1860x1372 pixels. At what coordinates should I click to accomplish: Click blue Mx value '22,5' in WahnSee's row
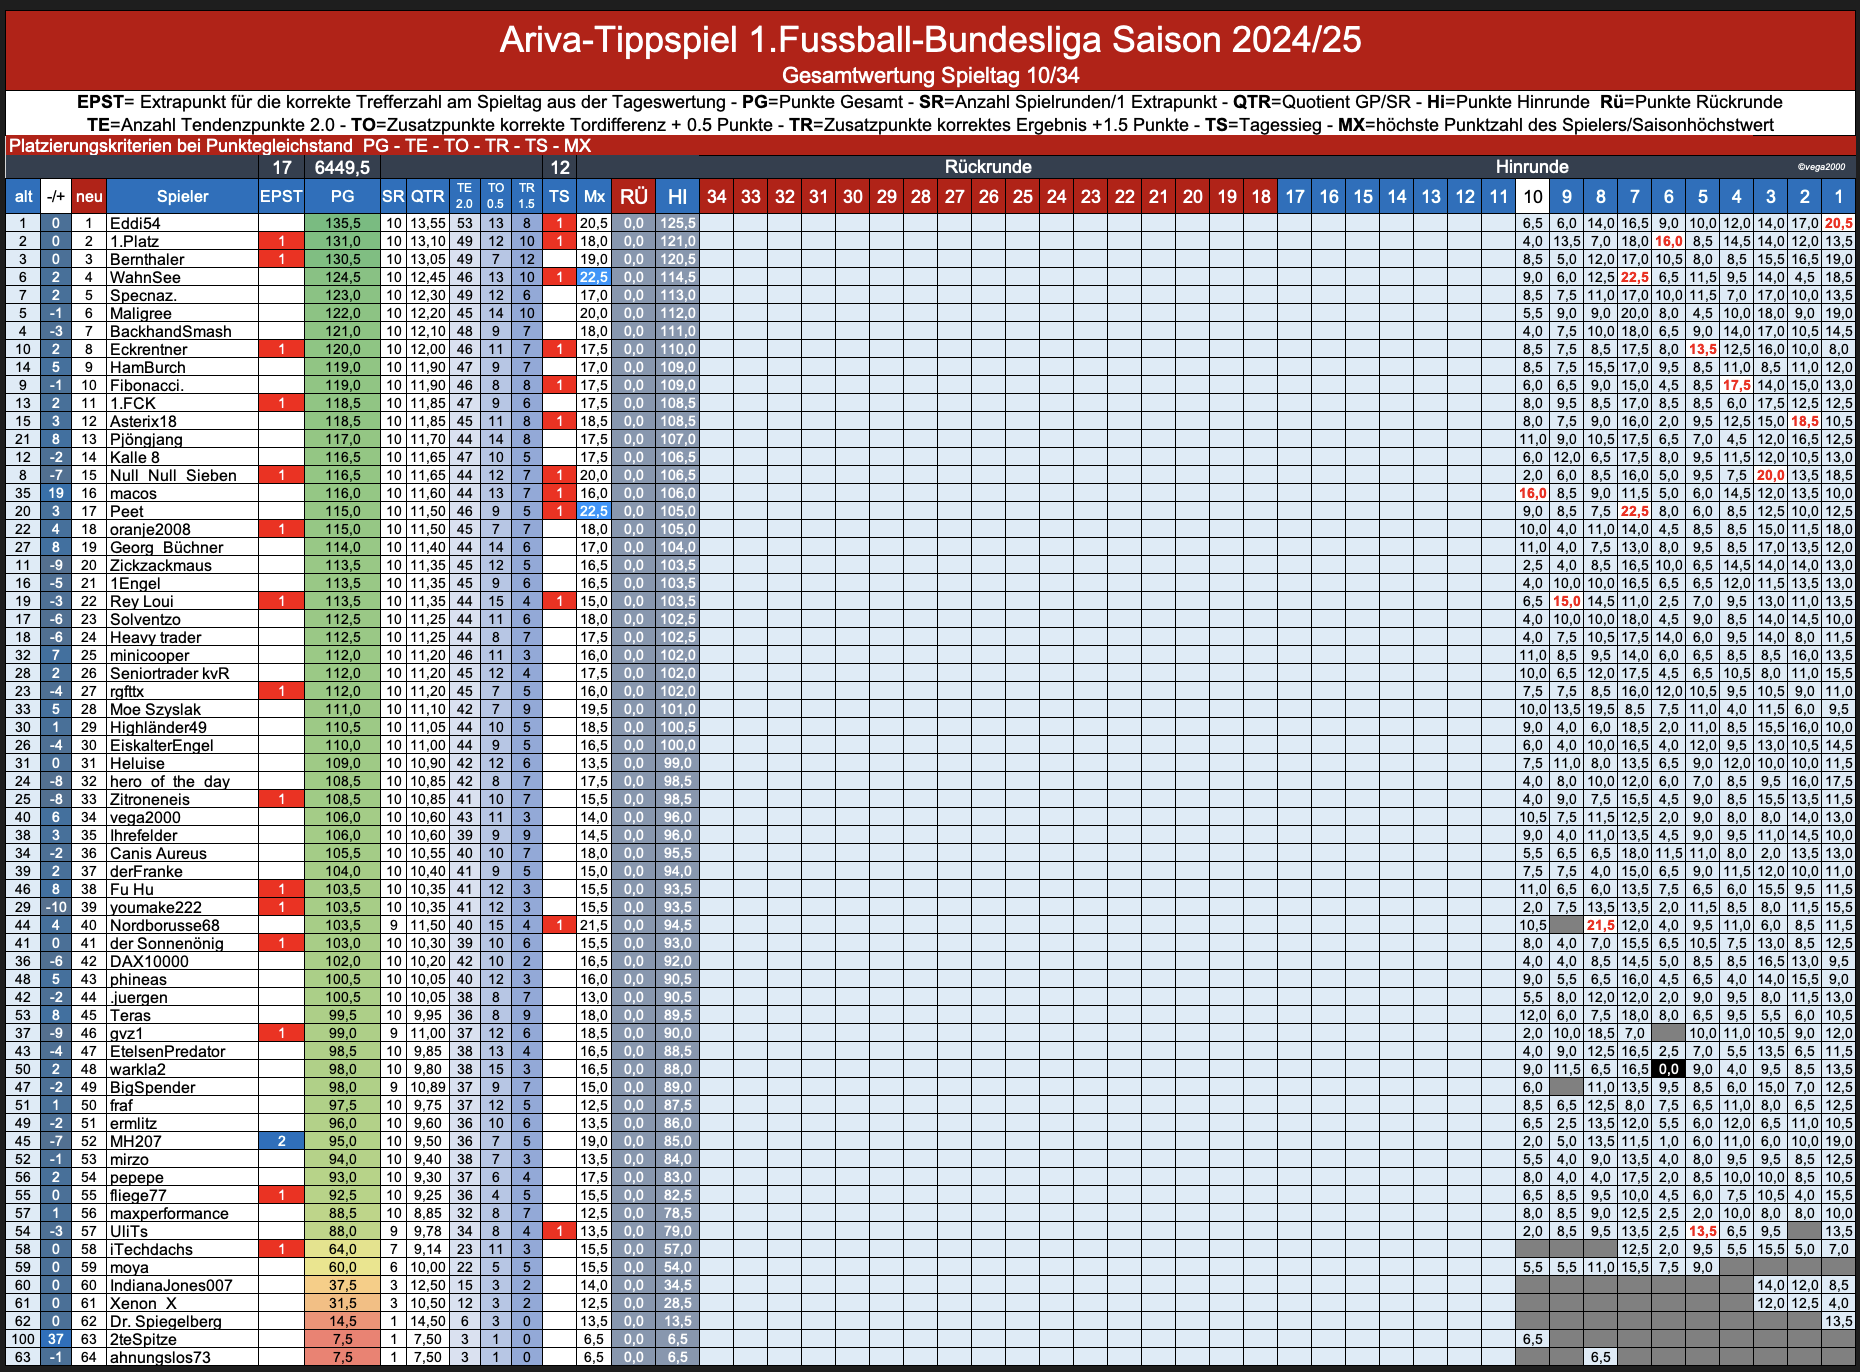coord(594,277)
